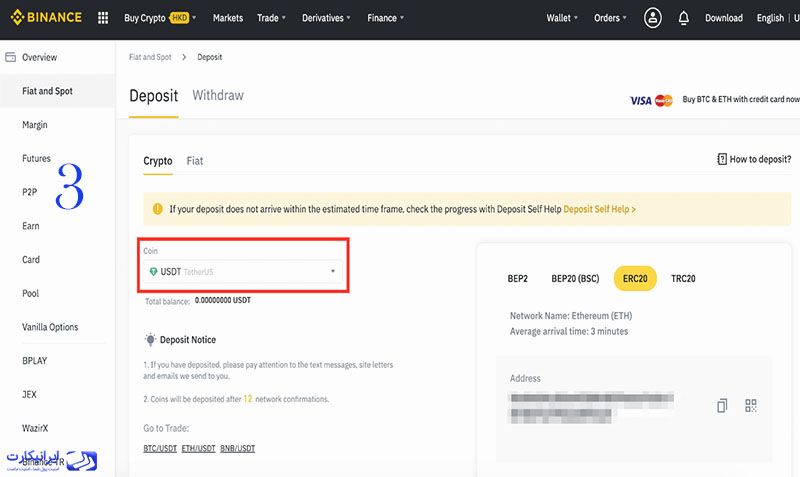800x477 pixels.
Task: Open Overview in the sidebar
Action: pyautogui.click(x=39, y=57)
